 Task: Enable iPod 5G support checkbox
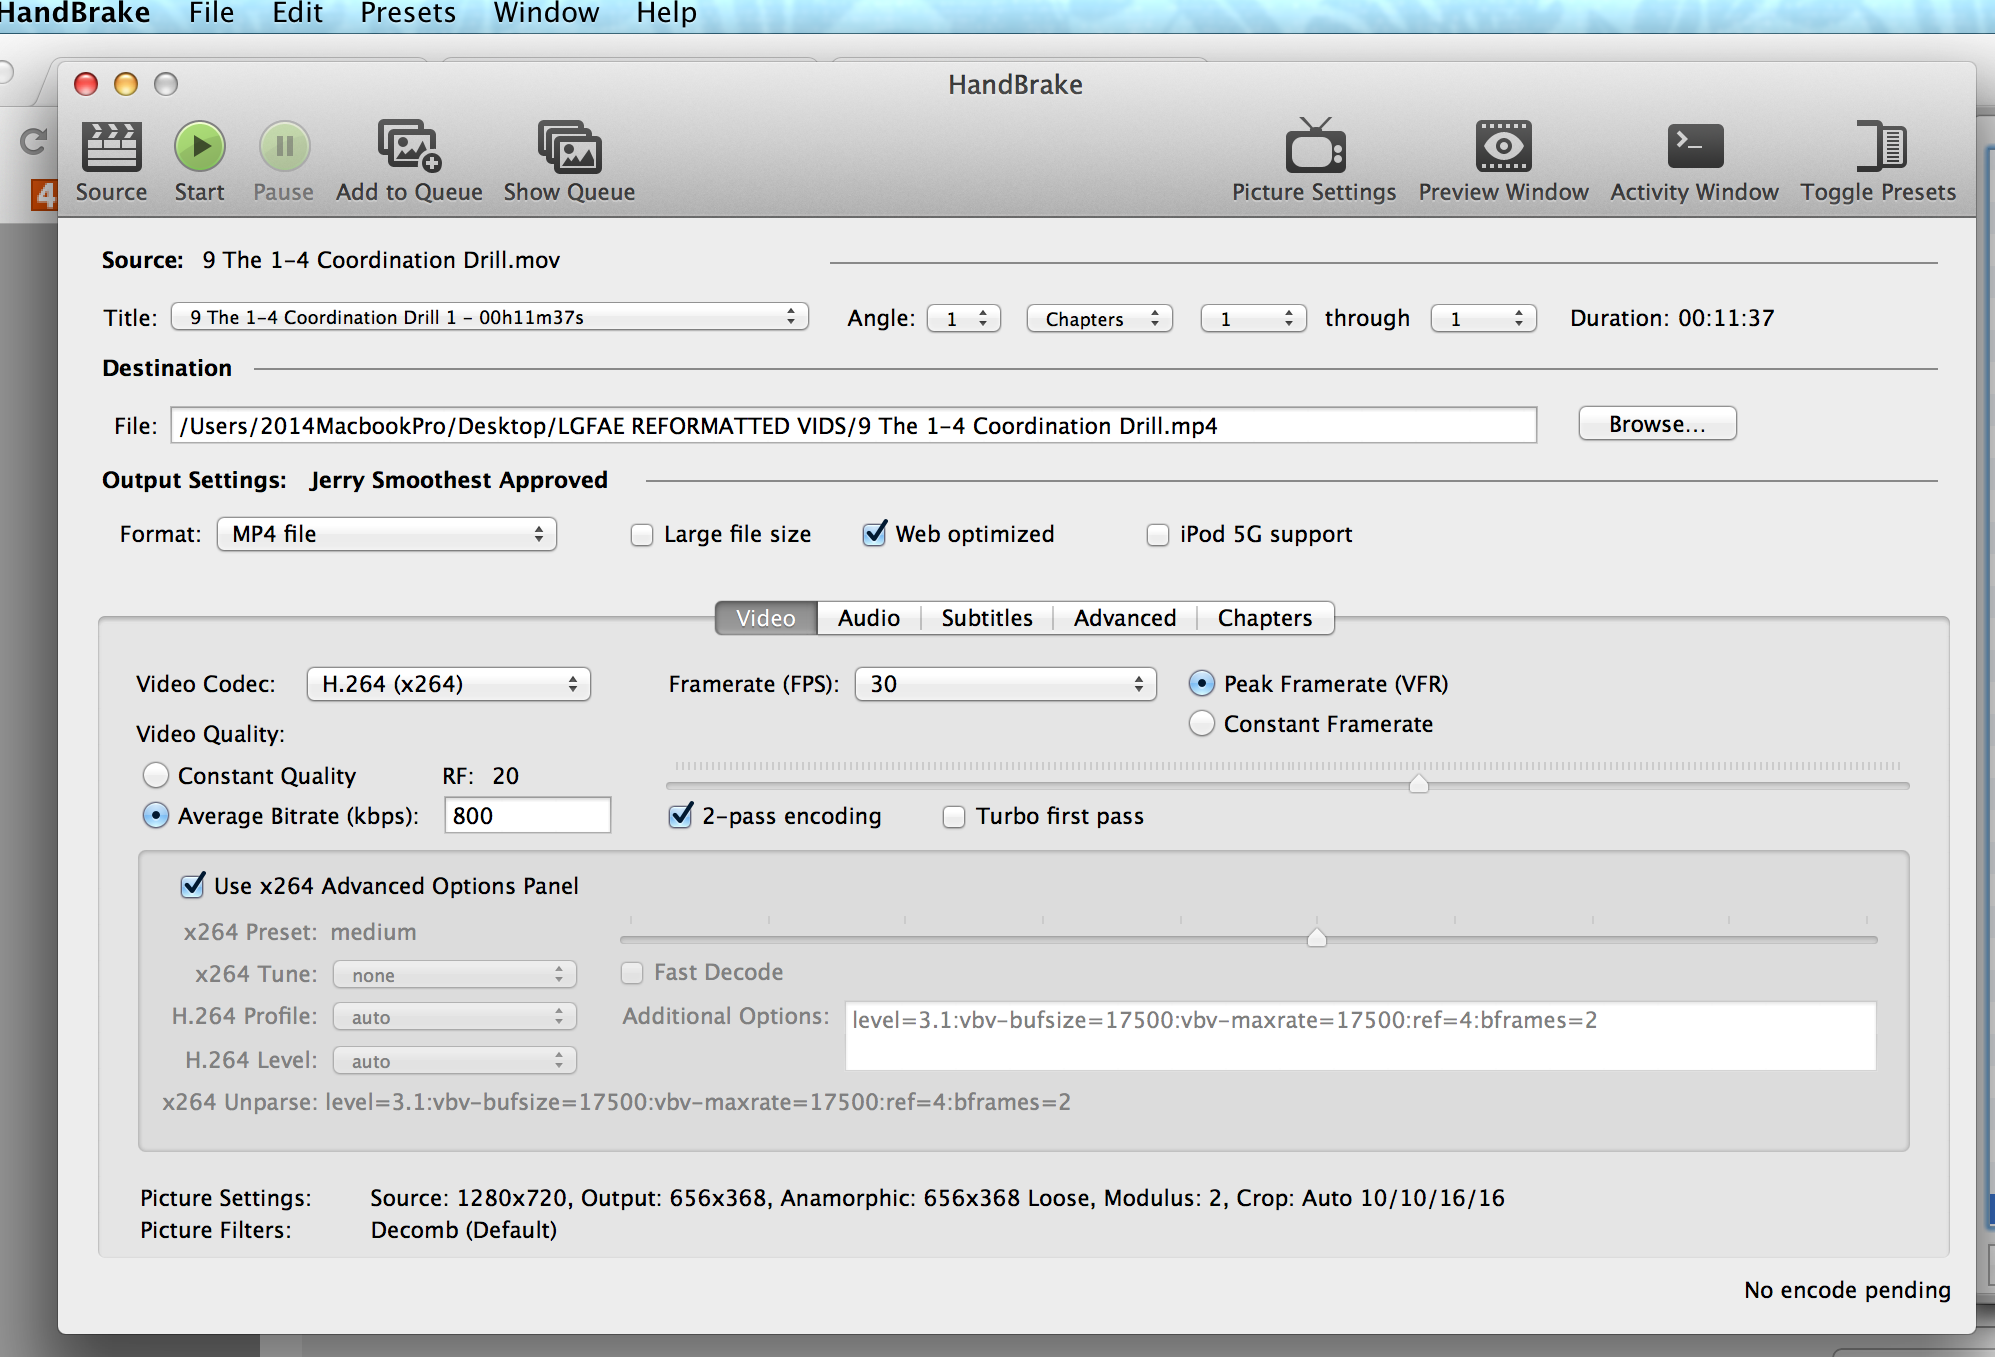1158,535
